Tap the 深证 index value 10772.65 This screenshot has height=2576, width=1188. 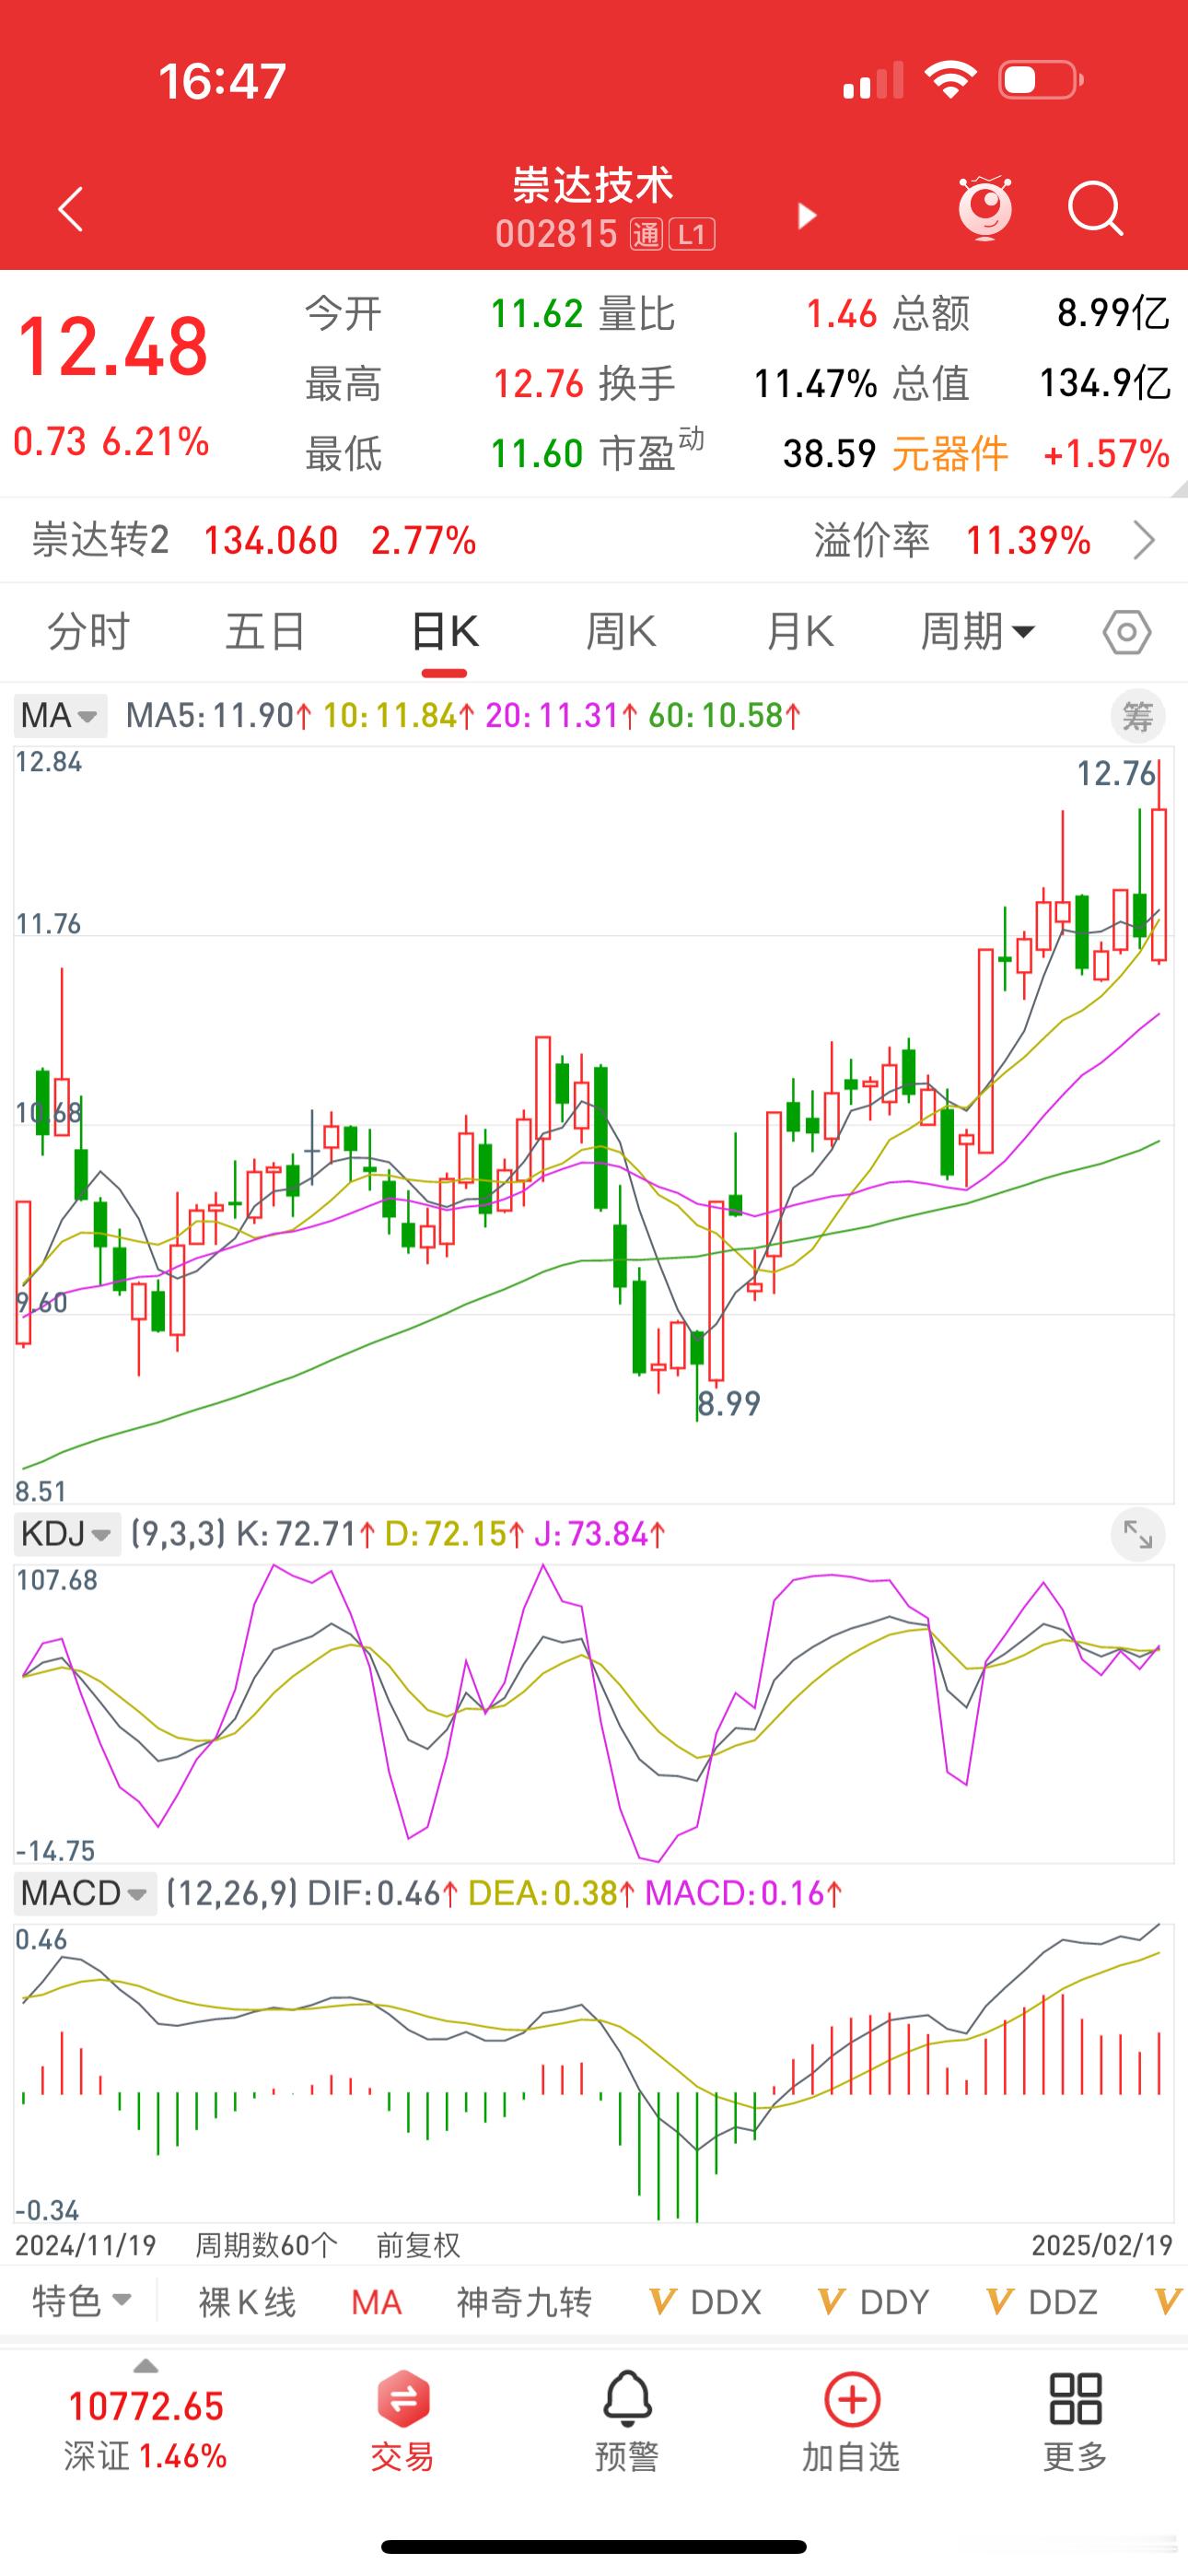pyautogui.click(x=146, y=2406)
